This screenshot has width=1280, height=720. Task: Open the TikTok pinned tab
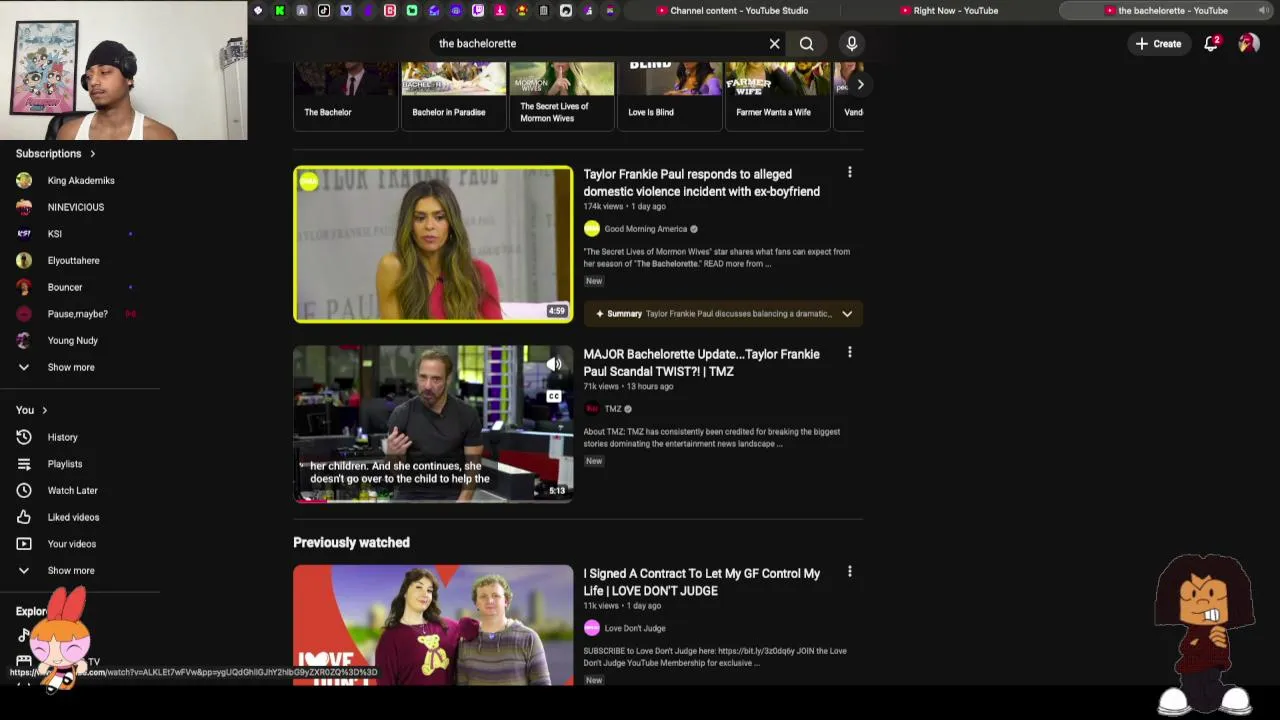[x=323, y=11]
